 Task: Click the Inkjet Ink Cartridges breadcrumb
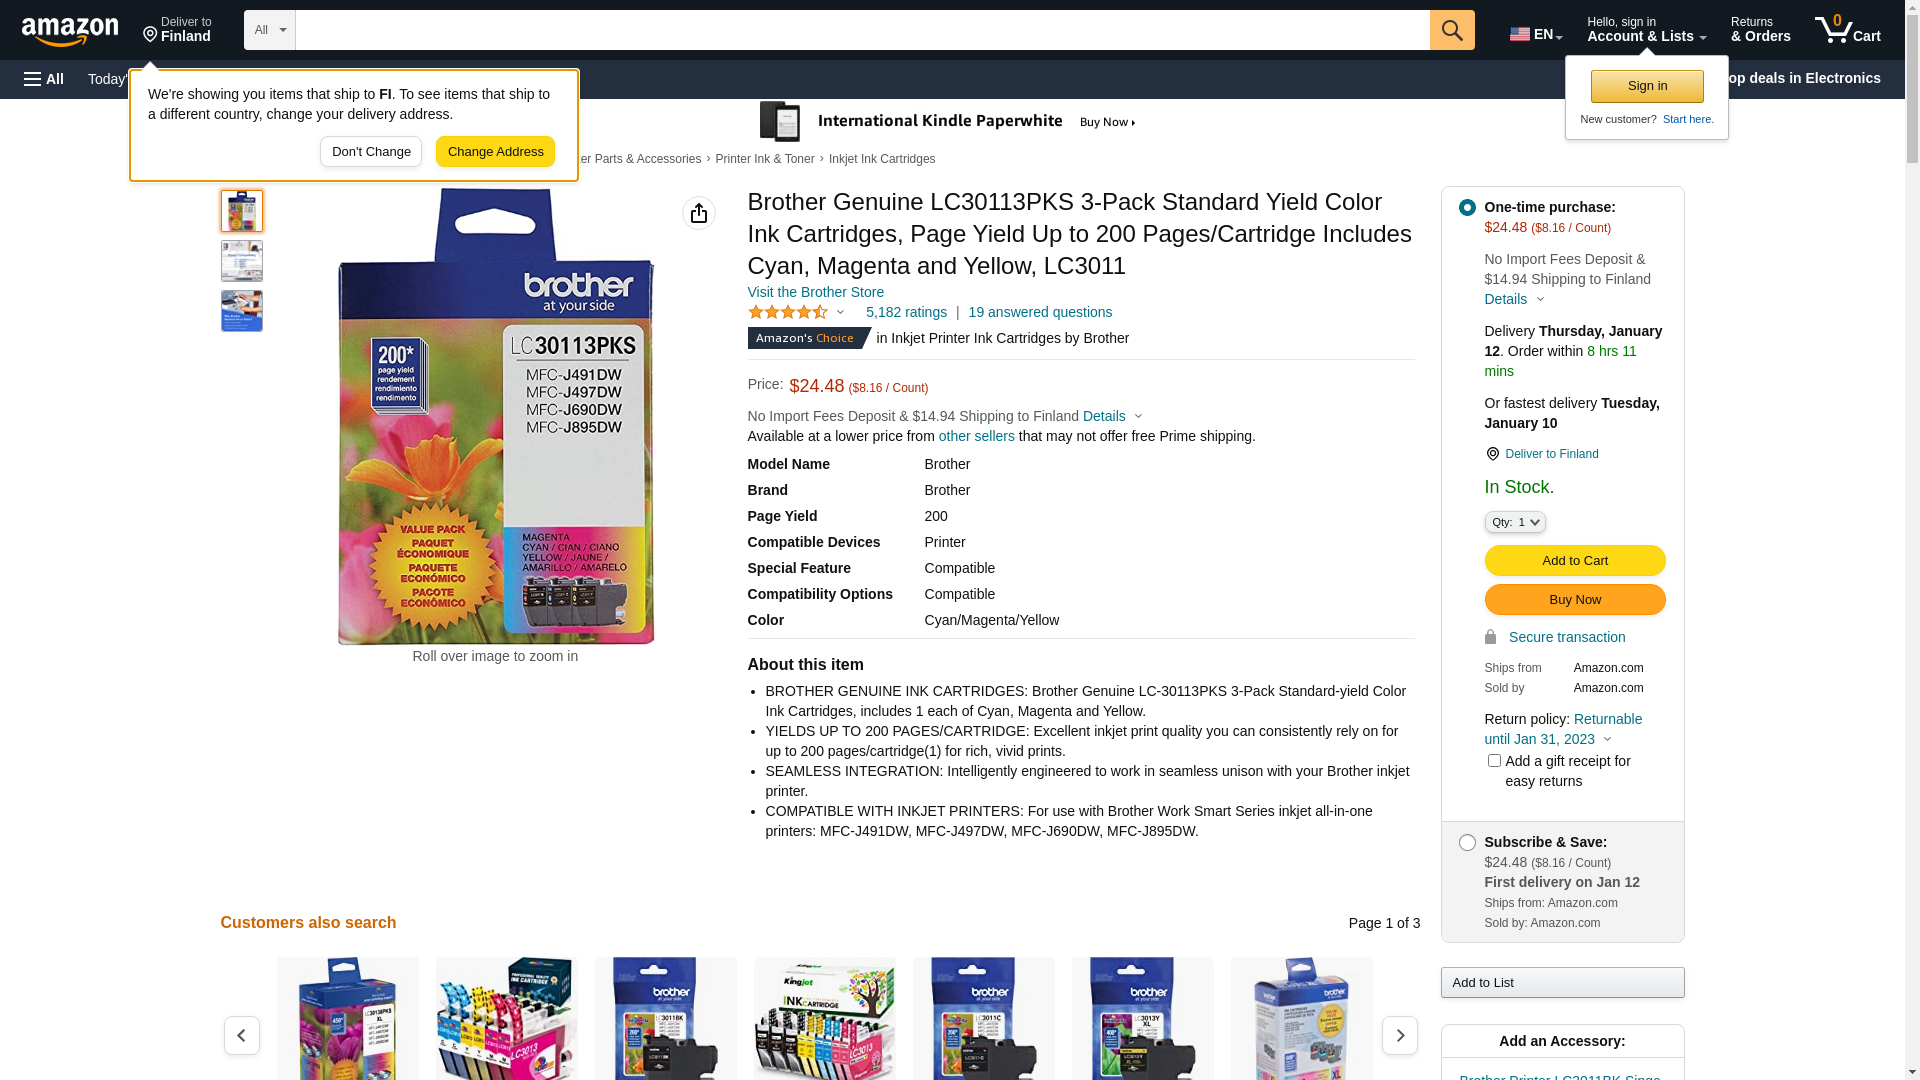click(x=882, y=159)
